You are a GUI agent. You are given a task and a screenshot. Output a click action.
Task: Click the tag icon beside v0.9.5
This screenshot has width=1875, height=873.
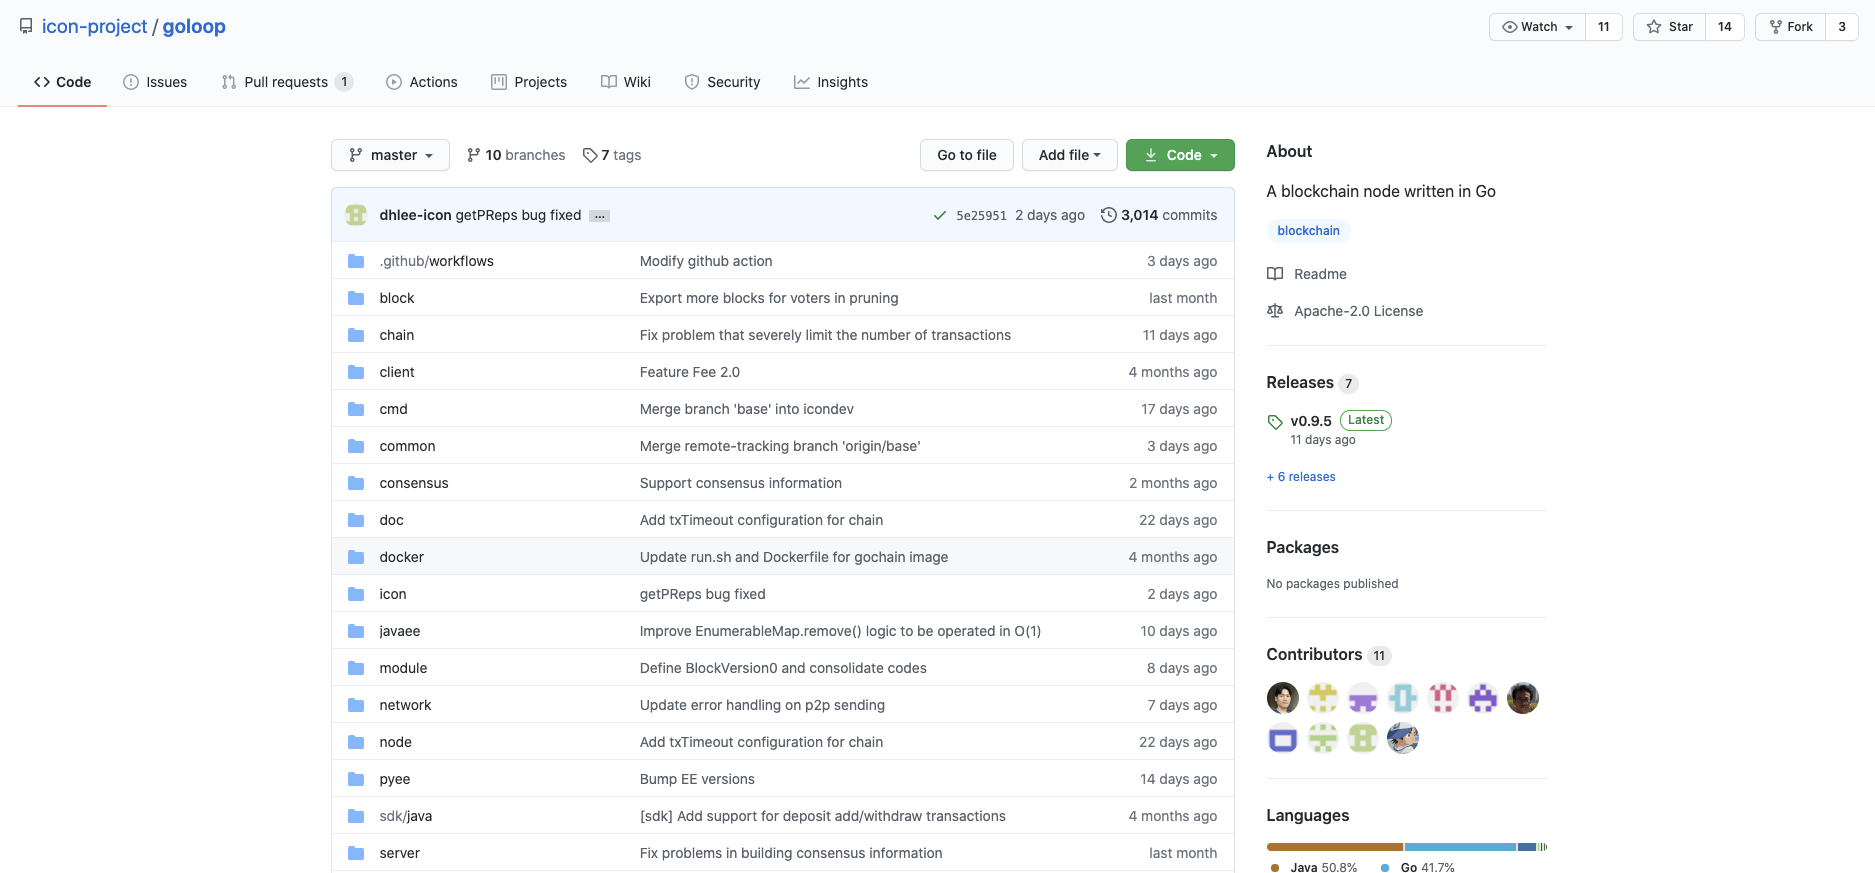pyautogui.click(x=1275, y=422)
